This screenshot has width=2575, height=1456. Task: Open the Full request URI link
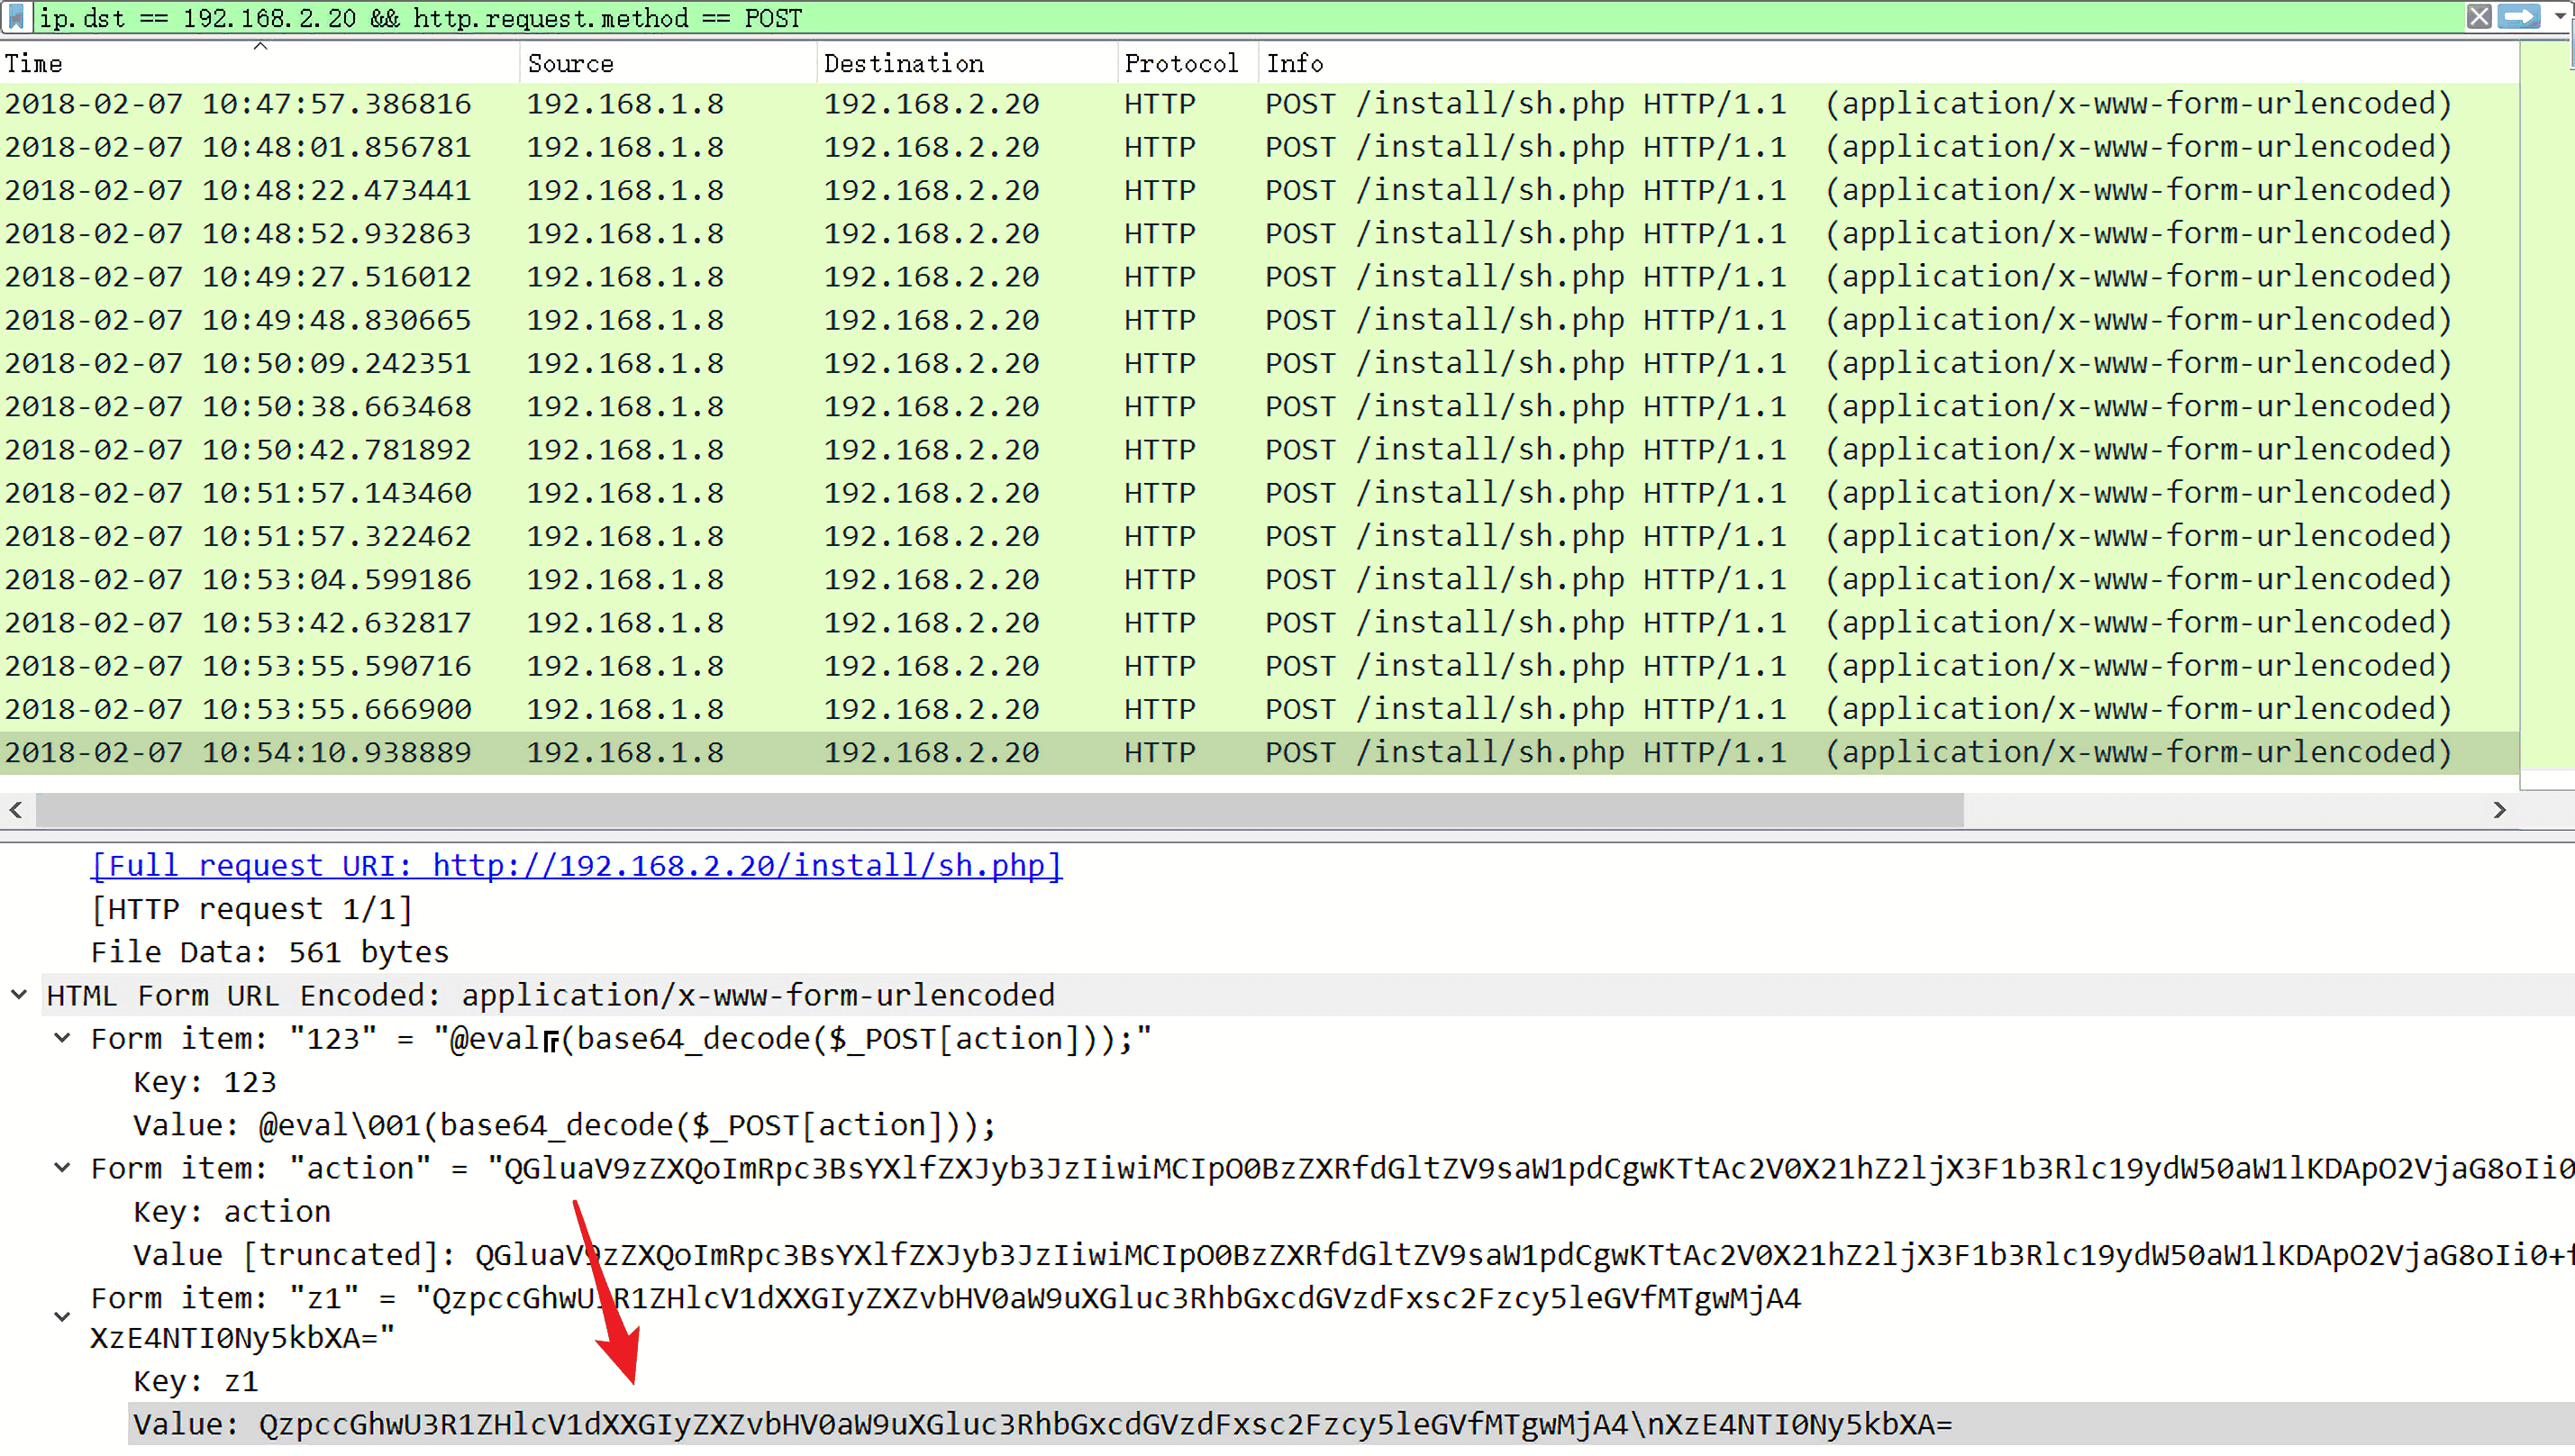point(576,866)
